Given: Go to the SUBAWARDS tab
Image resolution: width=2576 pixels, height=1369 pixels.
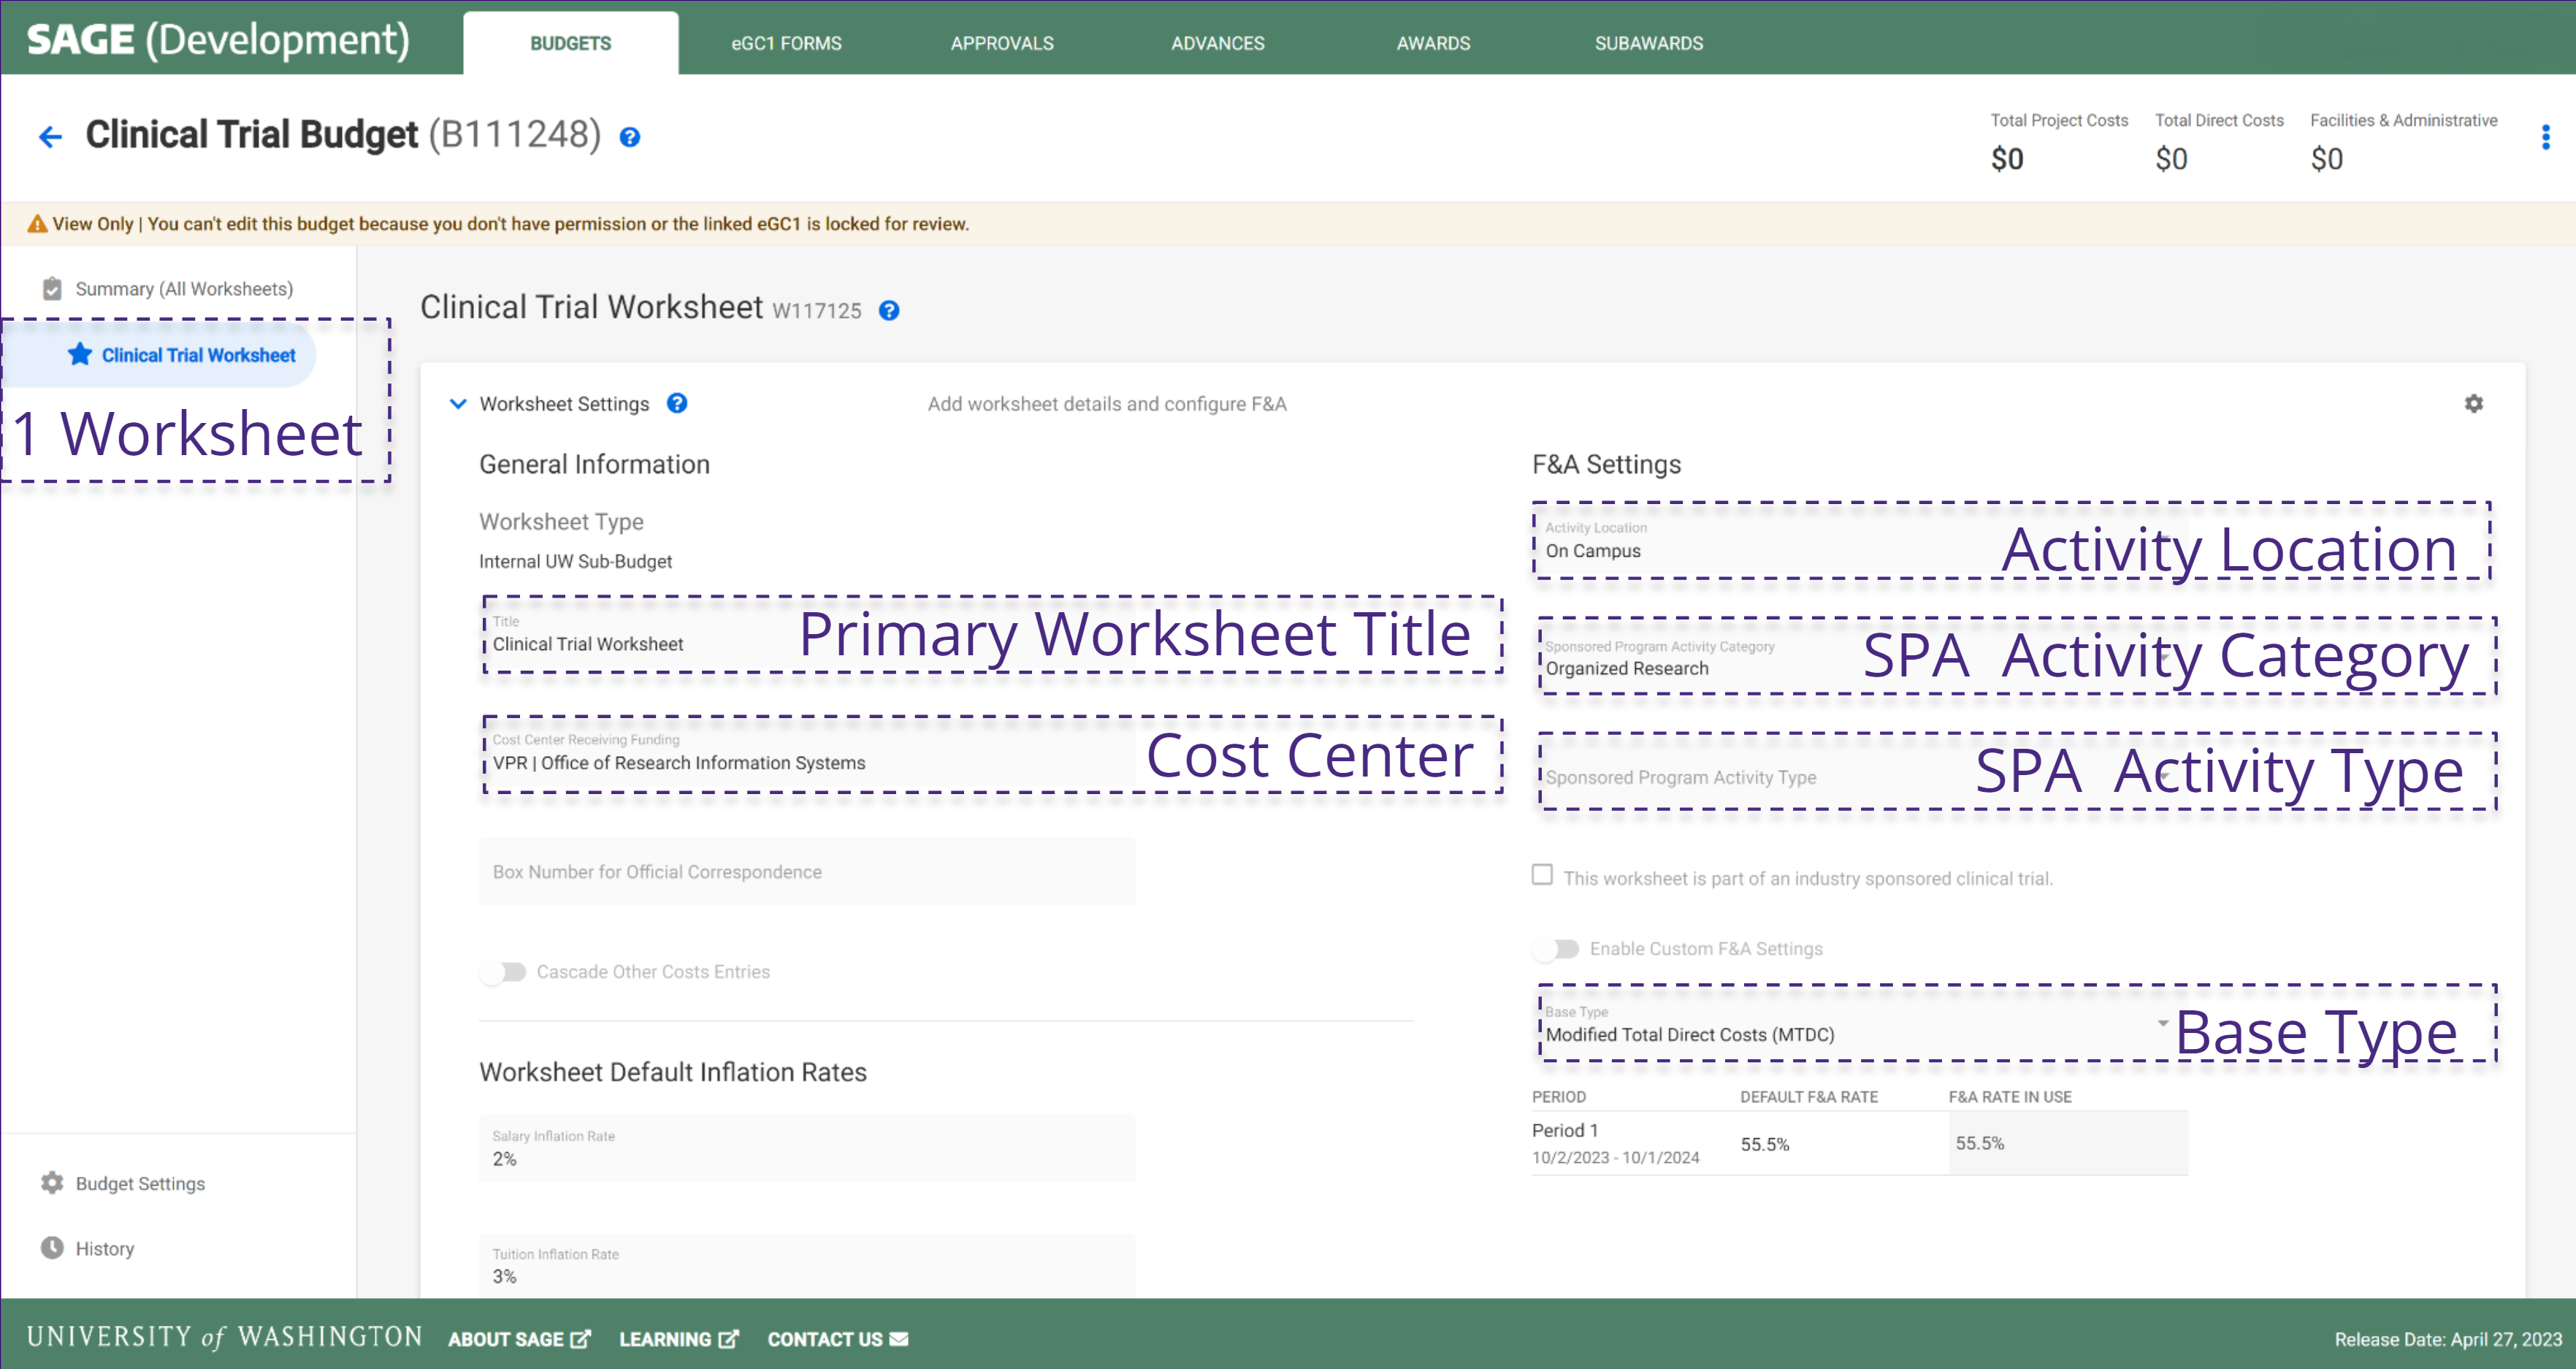Looking at the screenshot, I should coord(1648,43).
